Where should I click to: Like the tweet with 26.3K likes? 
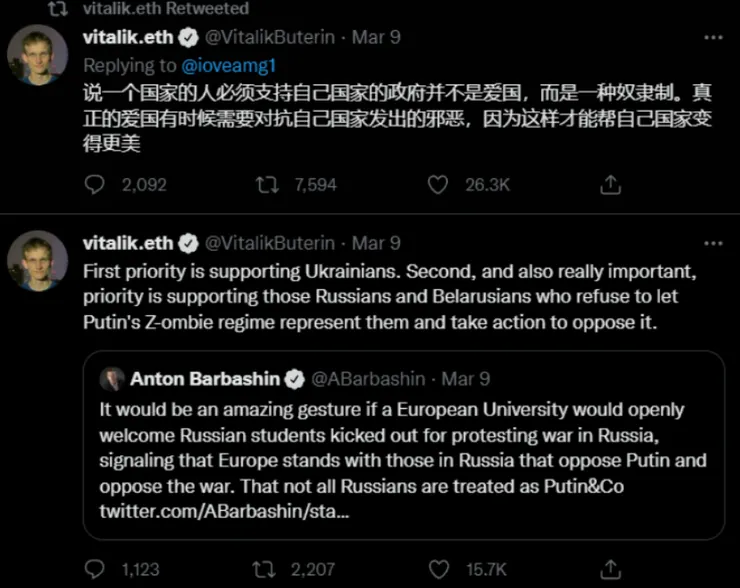438,184
